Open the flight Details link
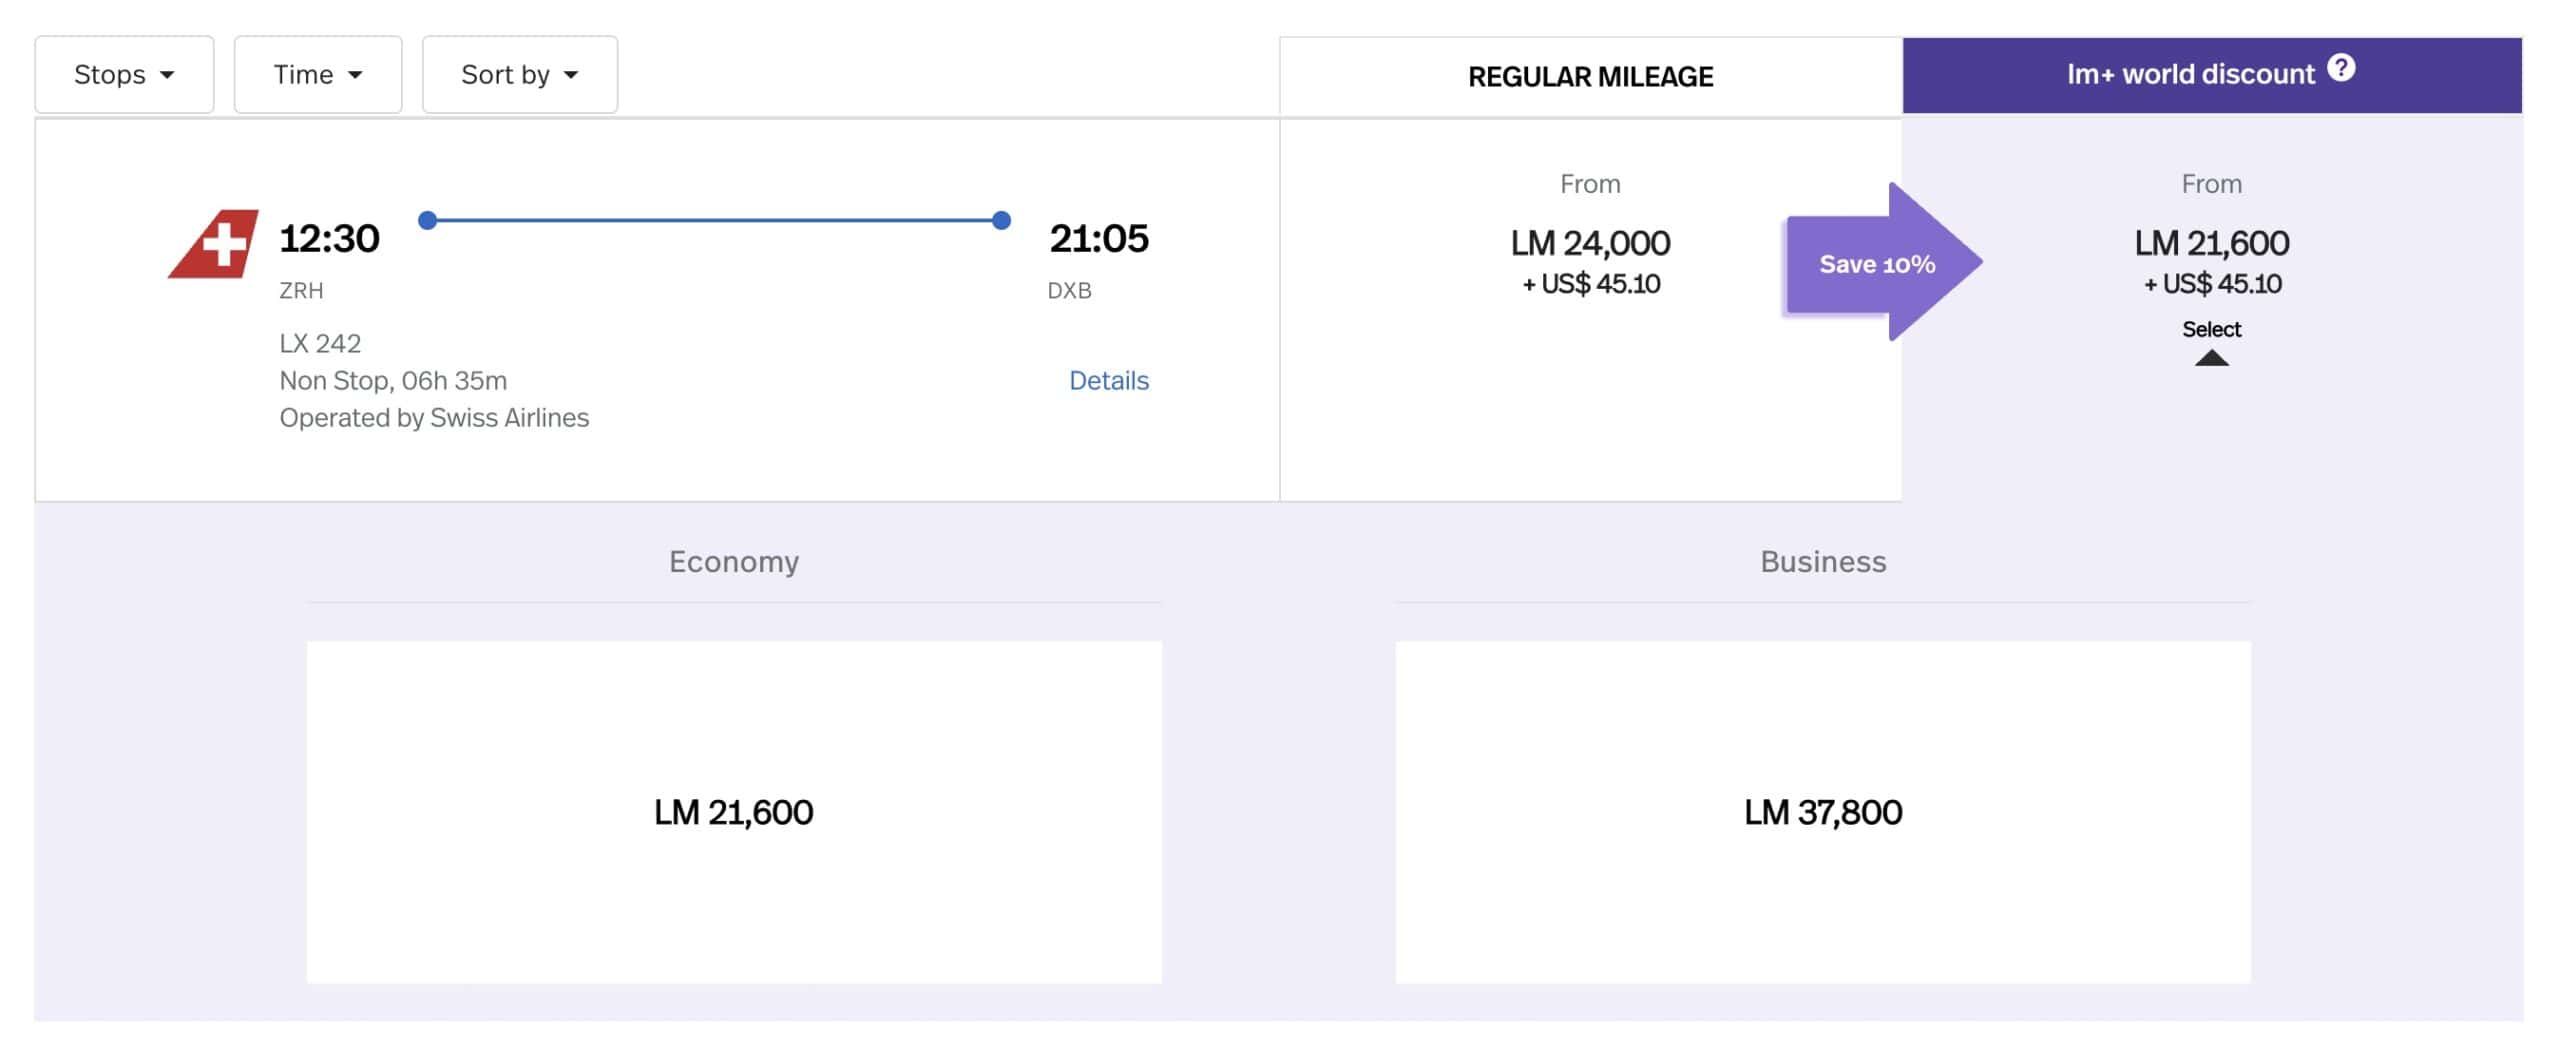The image size is (2560, 1049). pyautogui.click(x=1108, y=380)
